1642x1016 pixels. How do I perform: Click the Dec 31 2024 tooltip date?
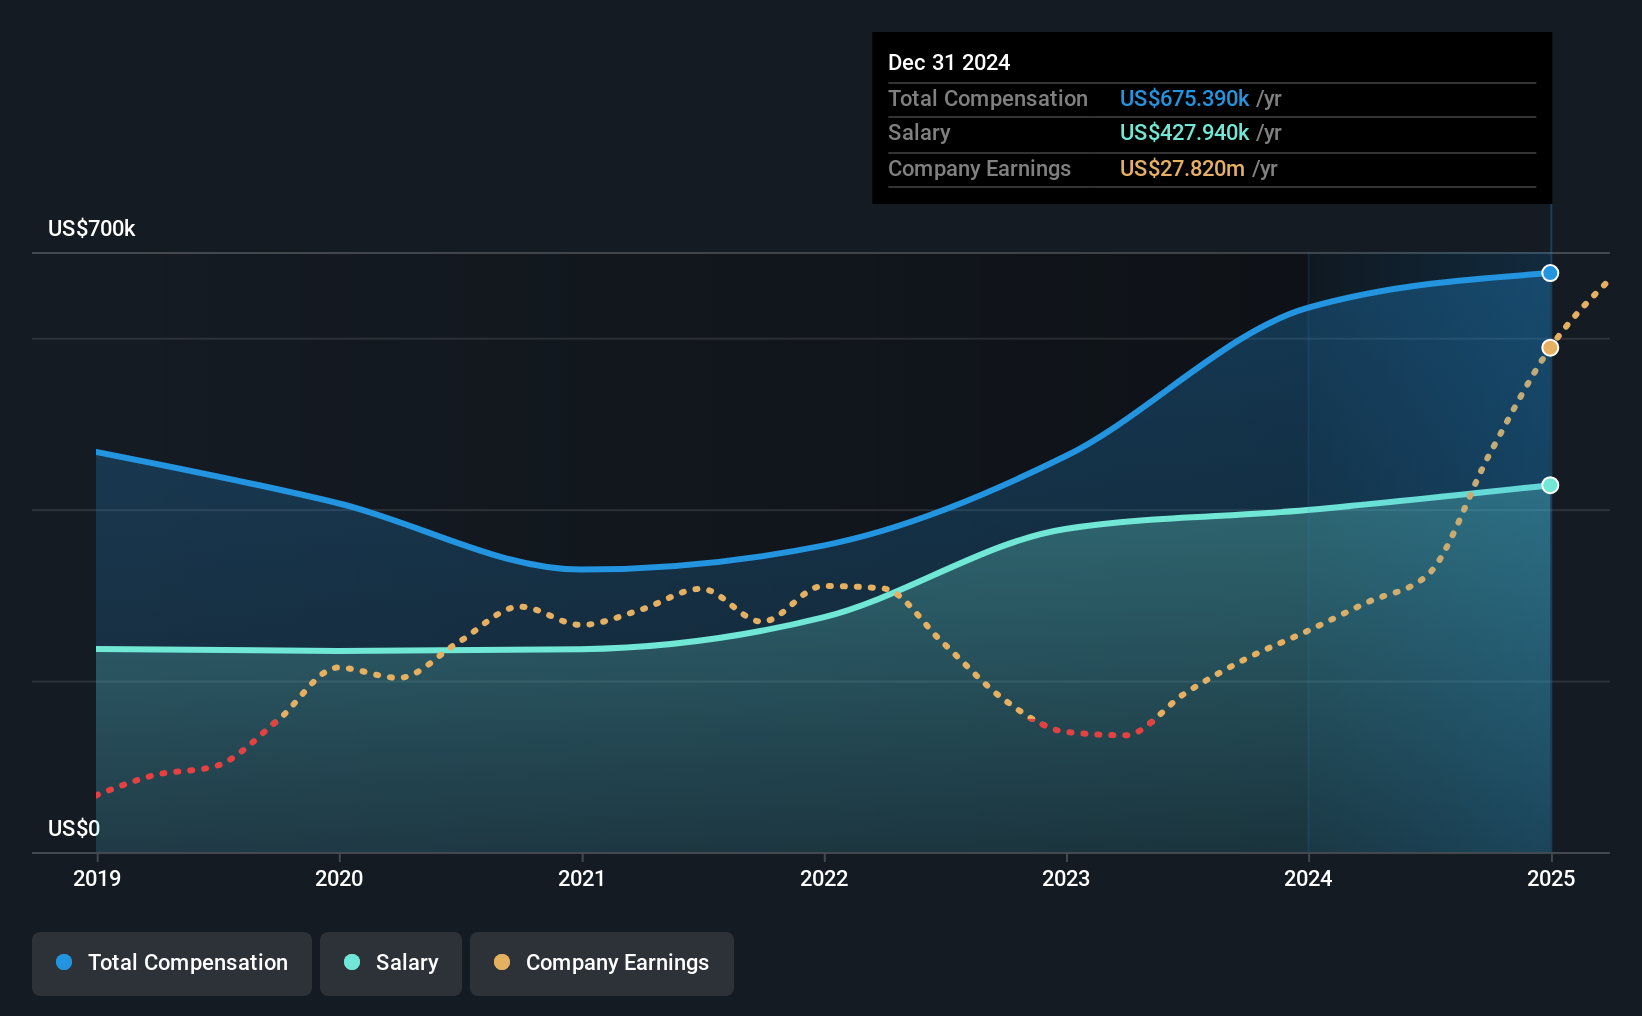[949, 62]
